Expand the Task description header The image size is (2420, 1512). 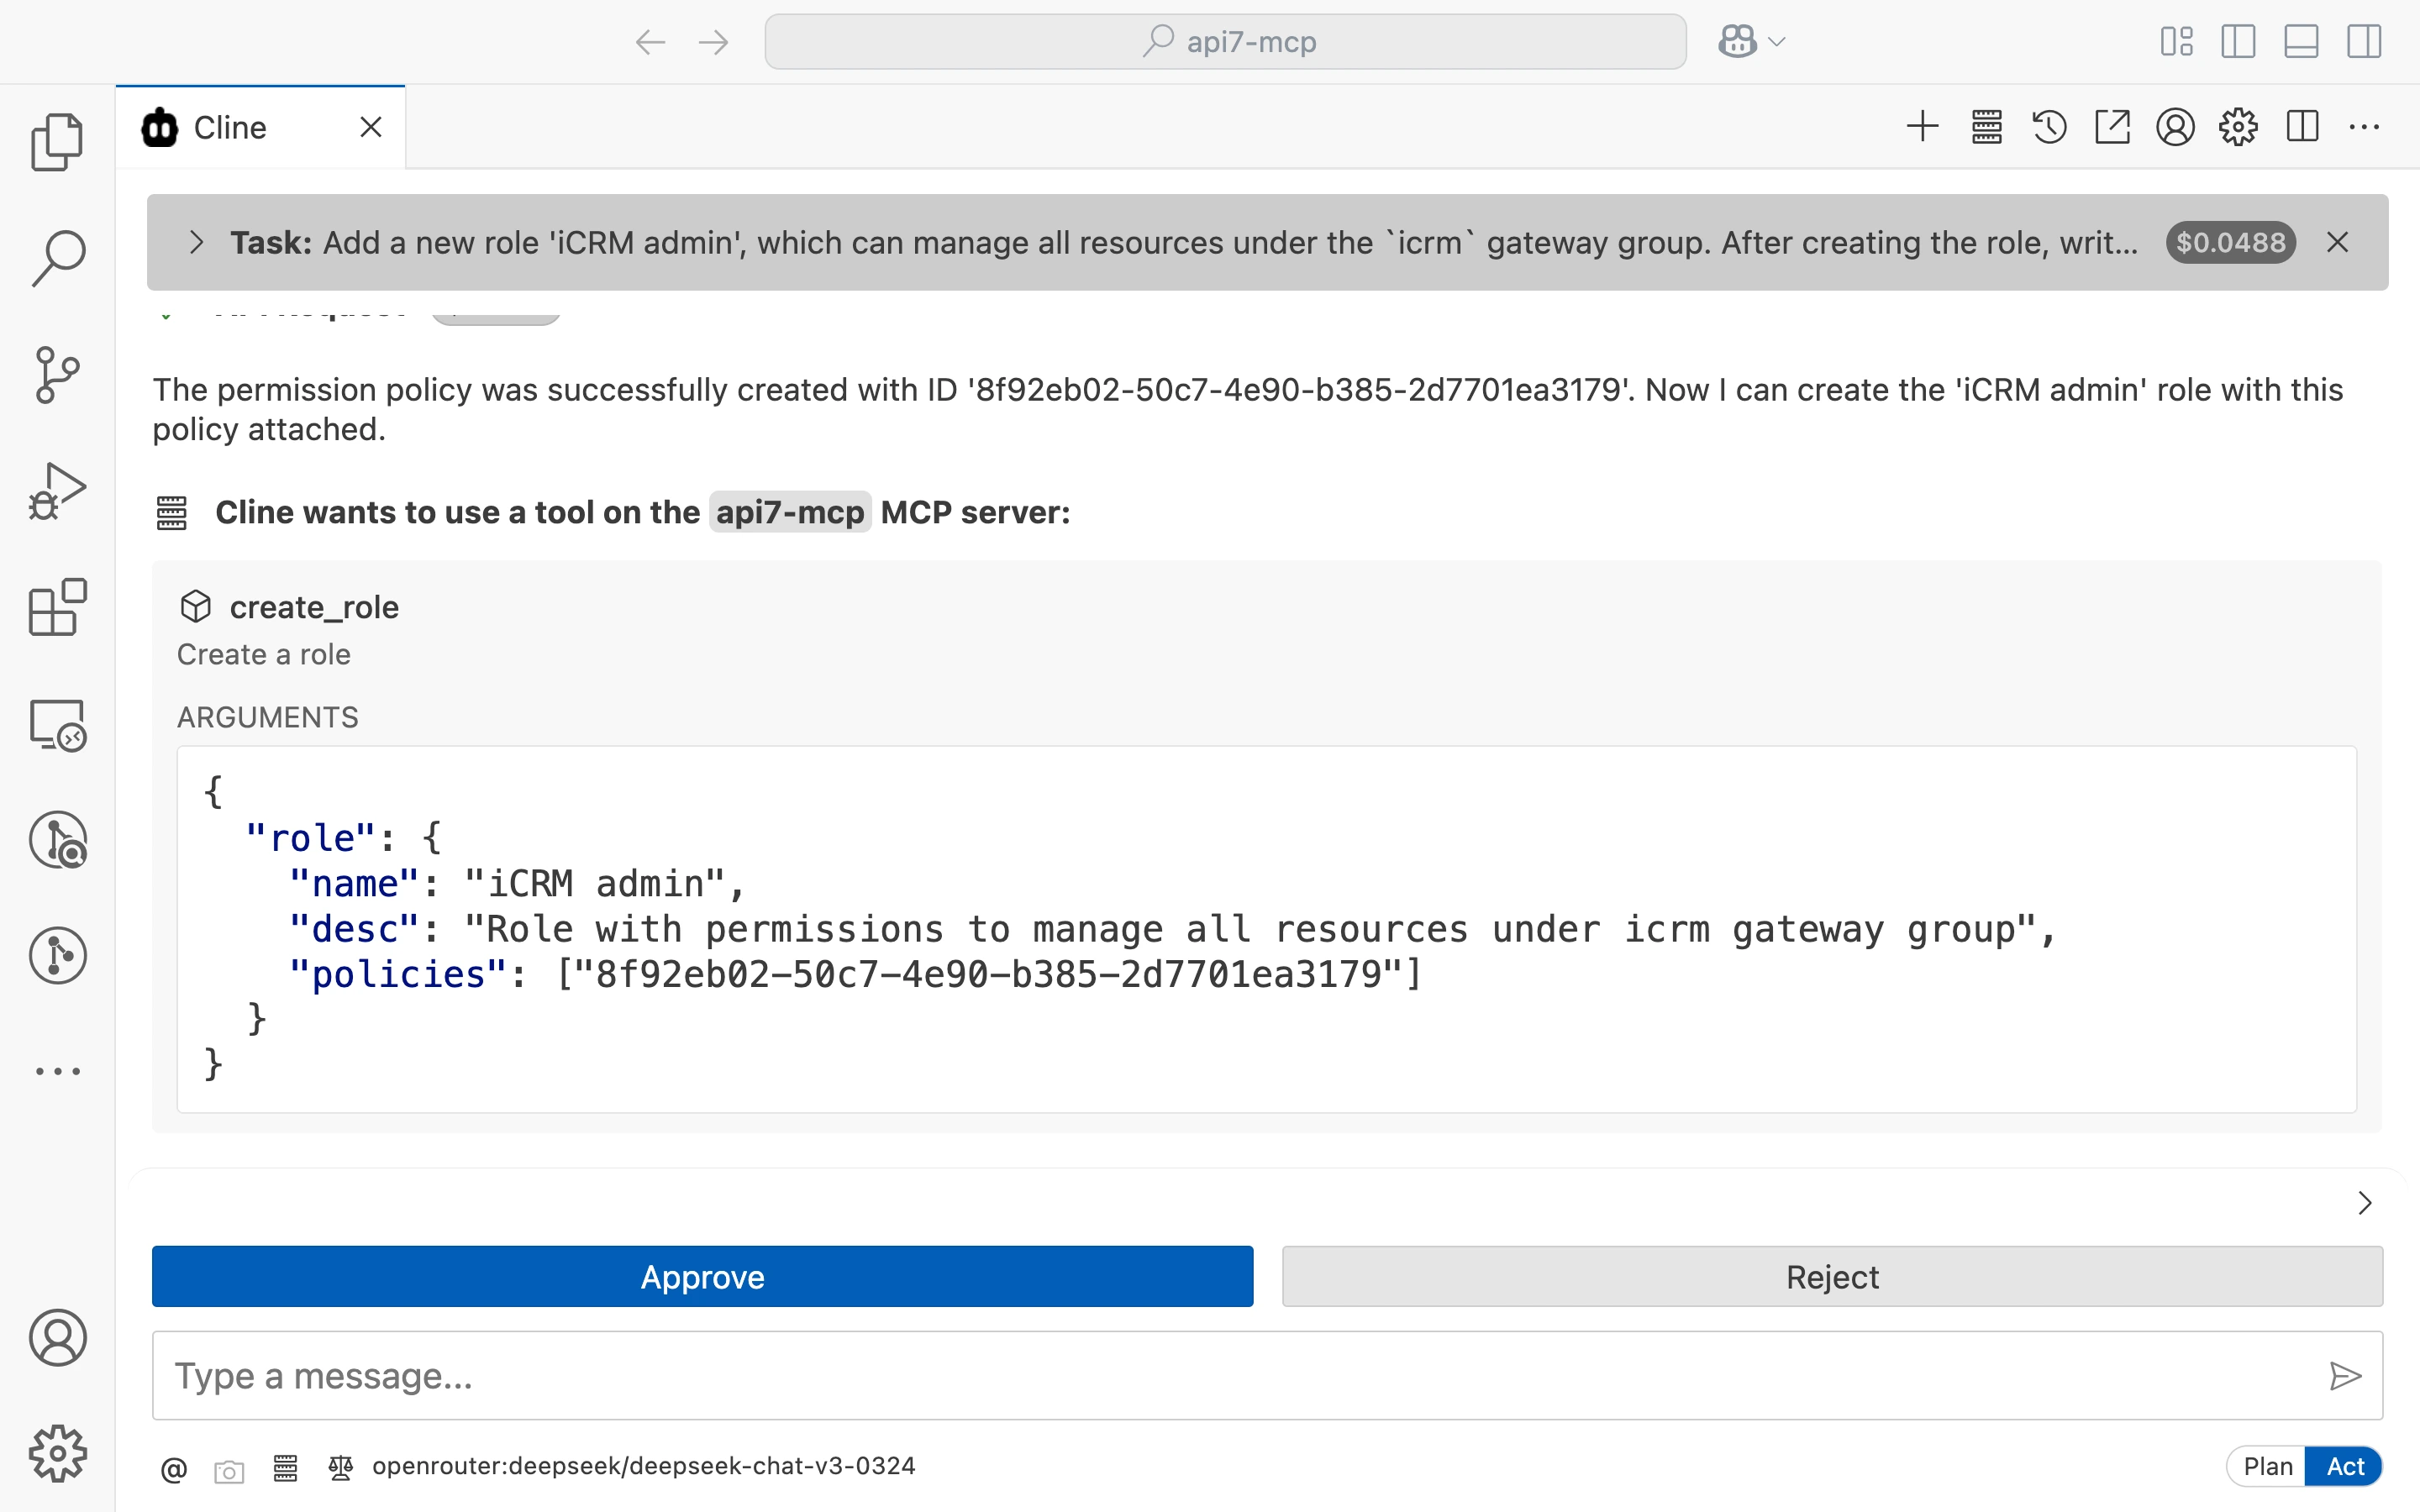(x=196, y=243)
